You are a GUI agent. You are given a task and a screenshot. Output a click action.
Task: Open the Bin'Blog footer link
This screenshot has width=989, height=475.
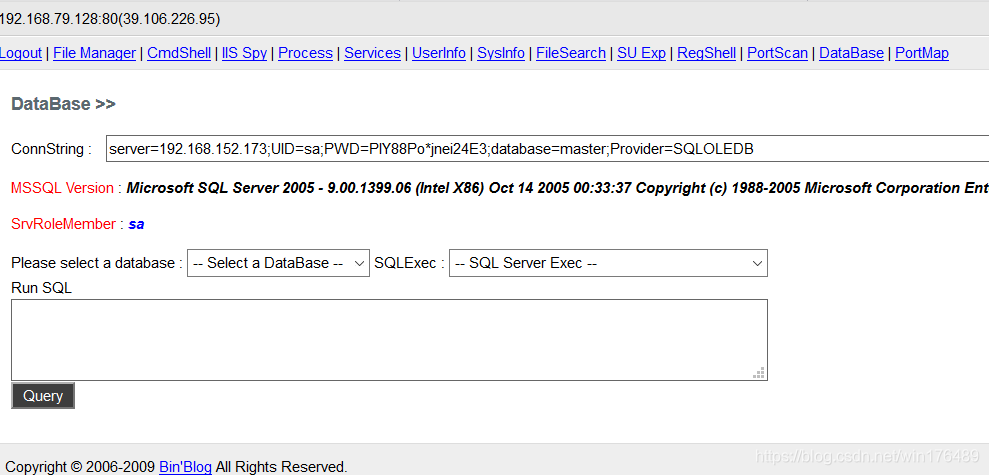pos(185,467)
